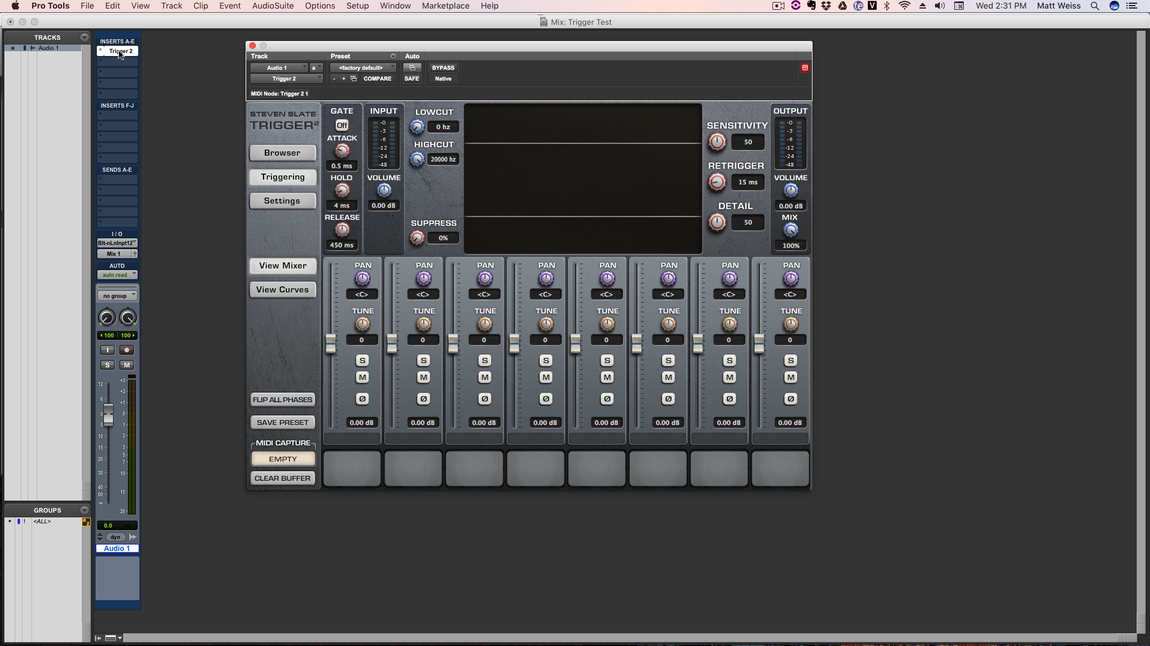Open the Trigger 2 plug-in selector dropdown
This screenshot has height=646, width=1150.
tap(286, 78)
